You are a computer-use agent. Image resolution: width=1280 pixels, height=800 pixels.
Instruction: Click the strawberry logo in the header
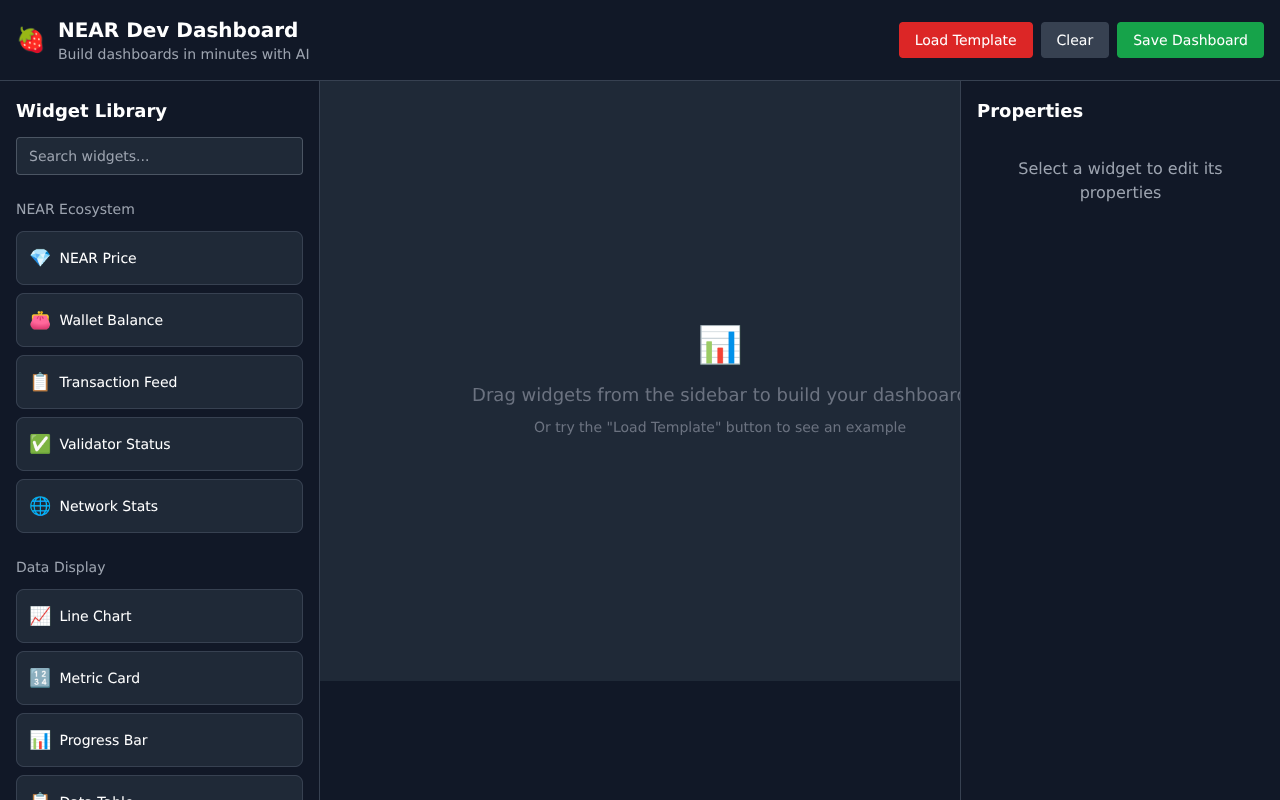(31, 40)
